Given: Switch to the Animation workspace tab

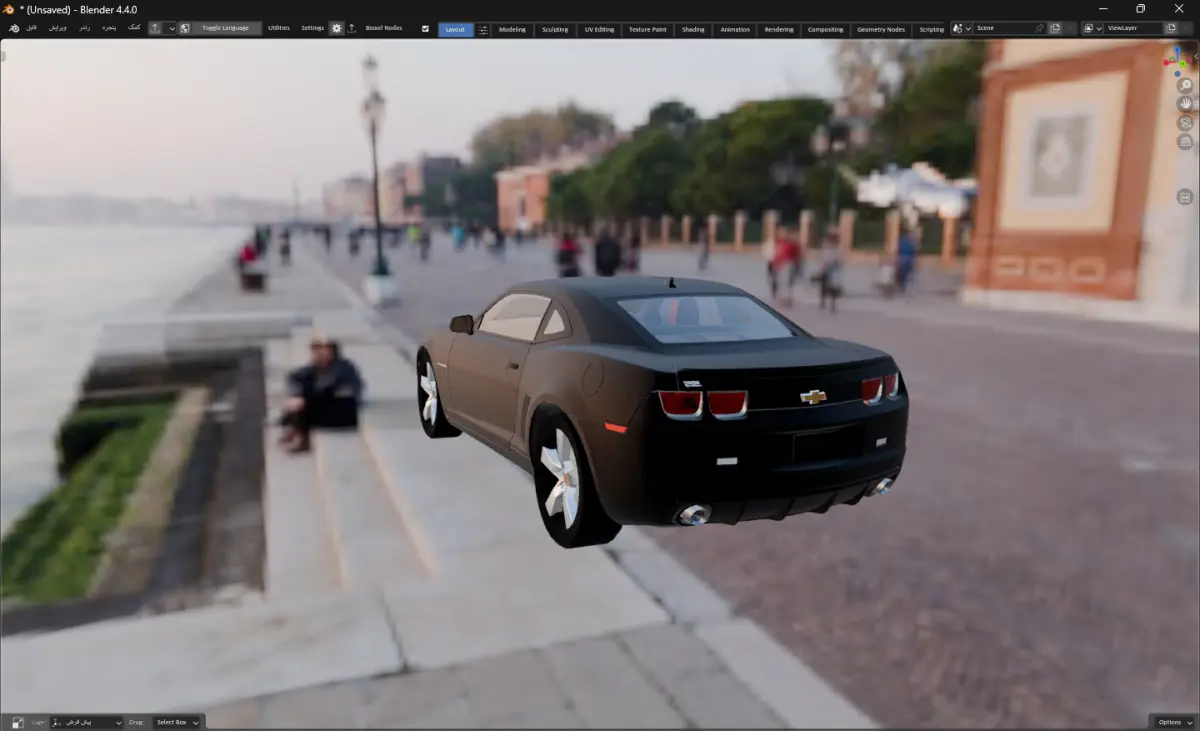Looking at the screenshot, I should coord(735,30).
